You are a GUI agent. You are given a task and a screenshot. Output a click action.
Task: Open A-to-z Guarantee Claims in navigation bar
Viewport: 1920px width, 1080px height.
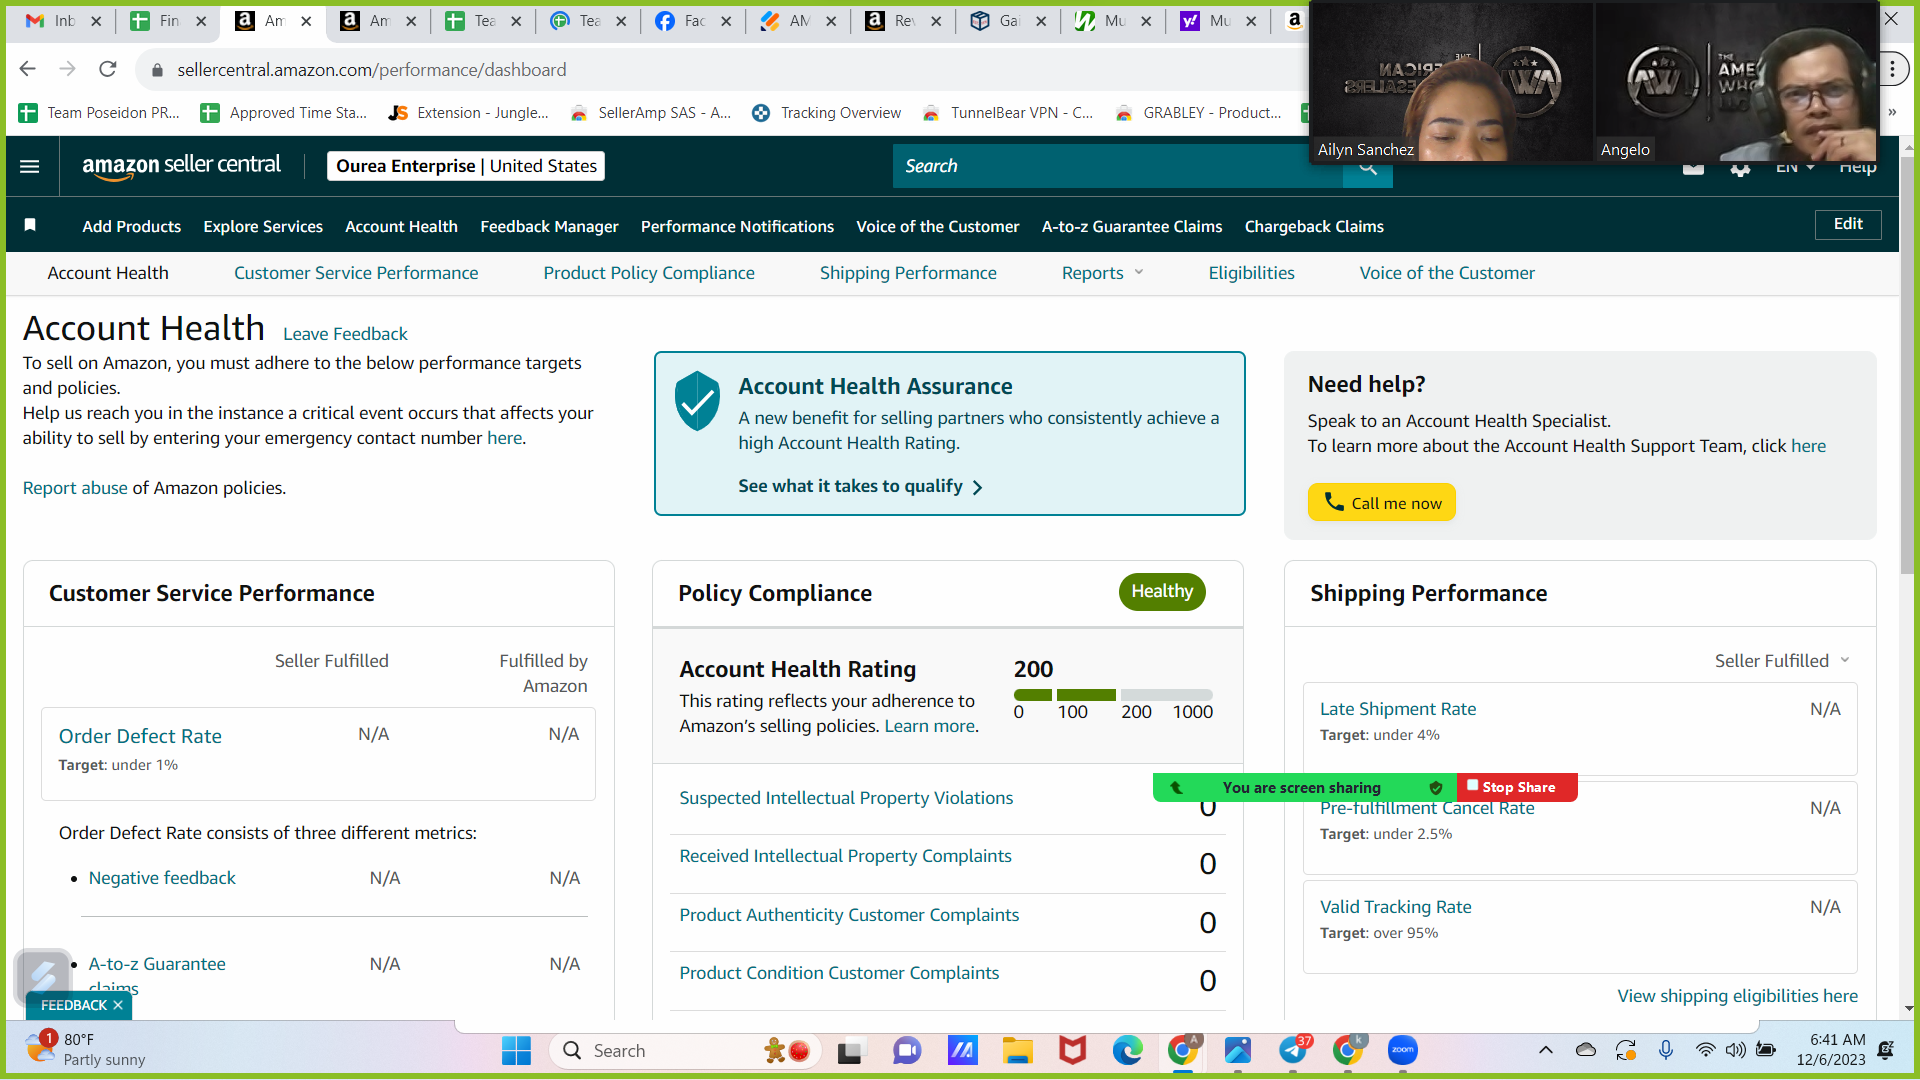pos(1132,227)
